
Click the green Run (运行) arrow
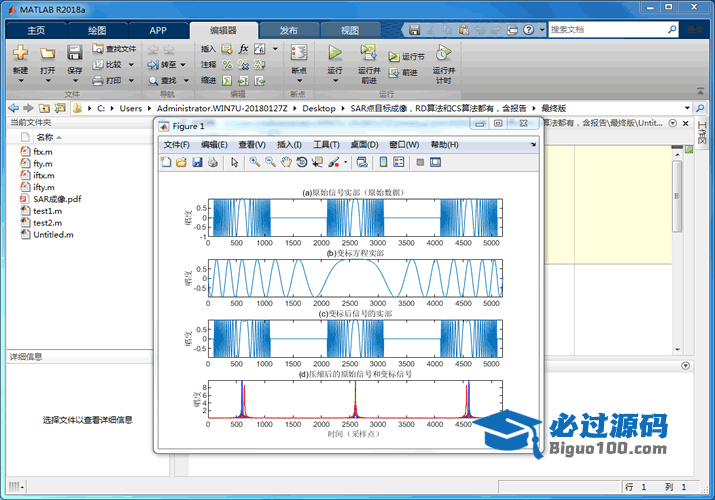coord(335,53)
